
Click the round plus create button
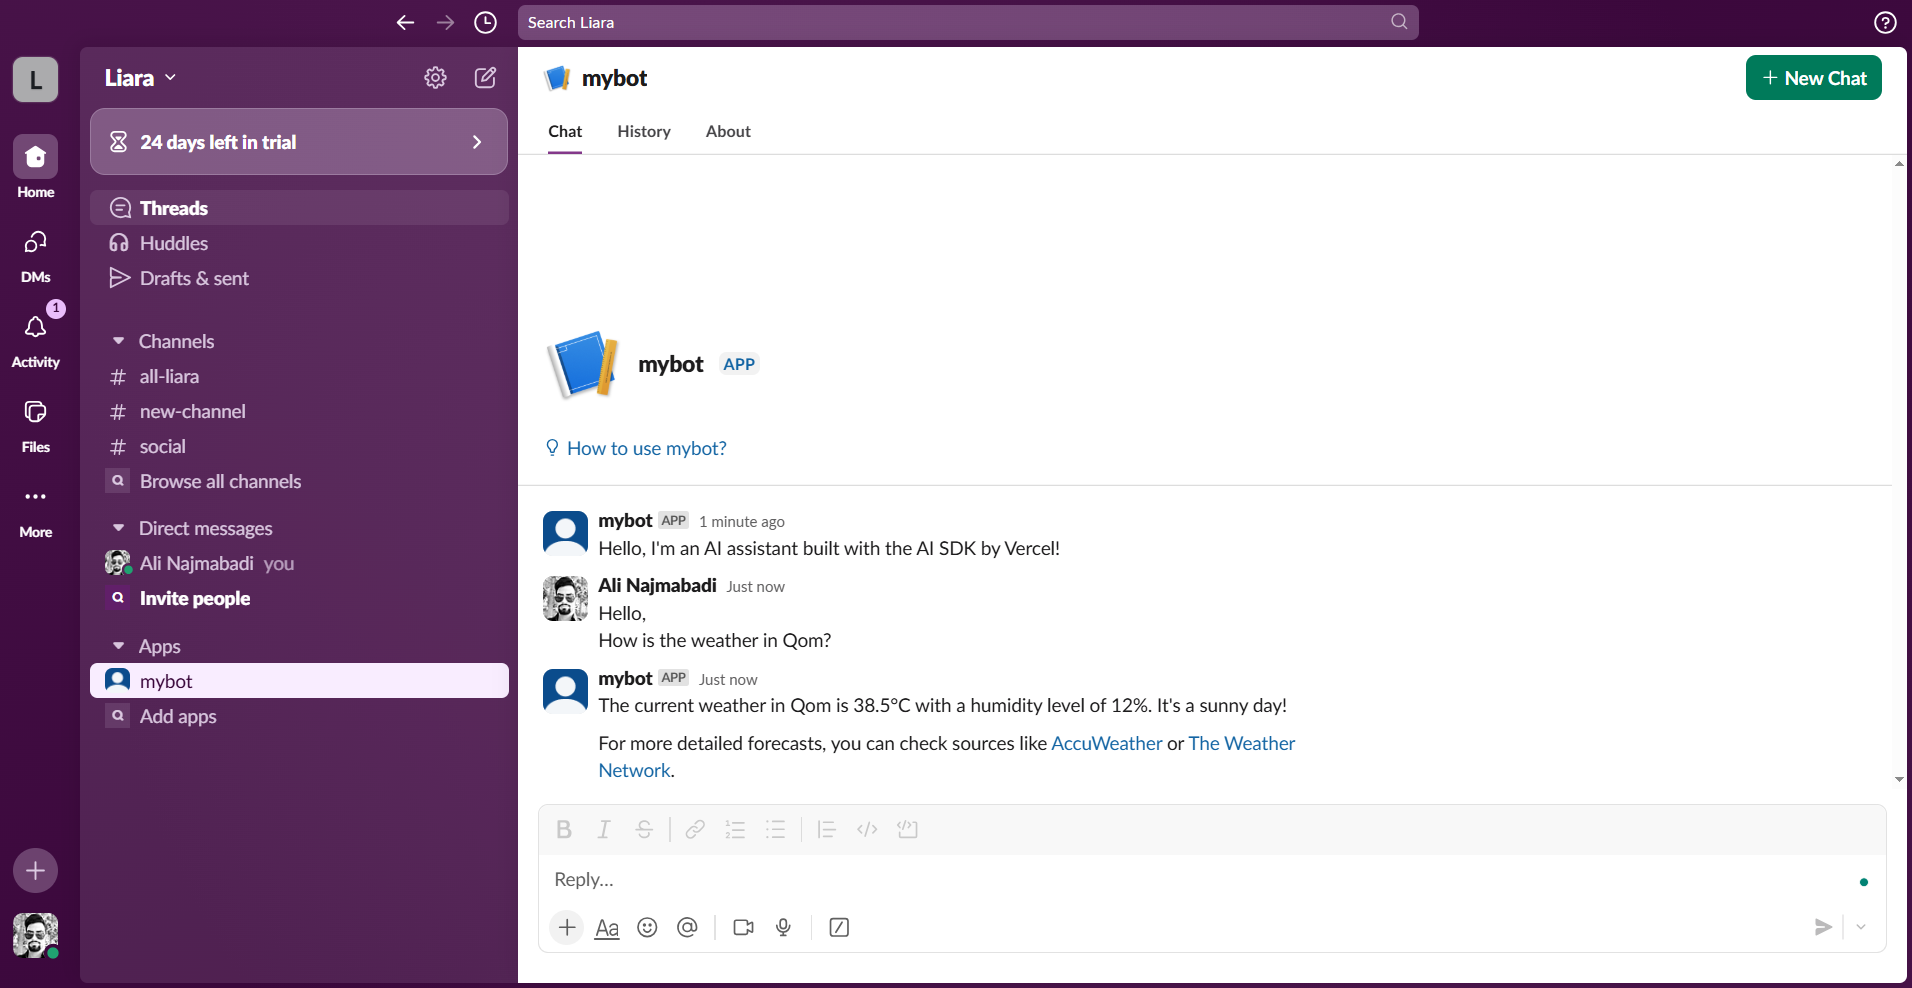(x=35, y=870)
